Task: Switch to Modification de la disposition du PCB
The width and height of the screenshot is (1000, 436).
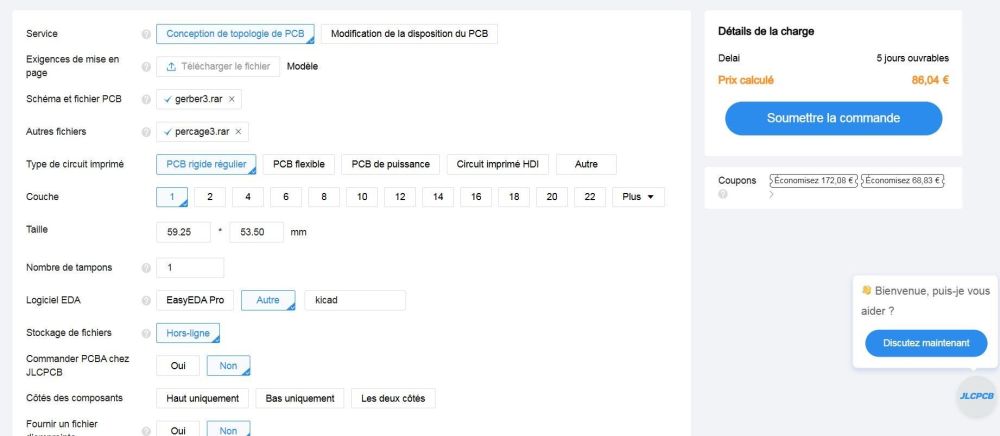Action: pyautogui.click(x=409, y=34)
